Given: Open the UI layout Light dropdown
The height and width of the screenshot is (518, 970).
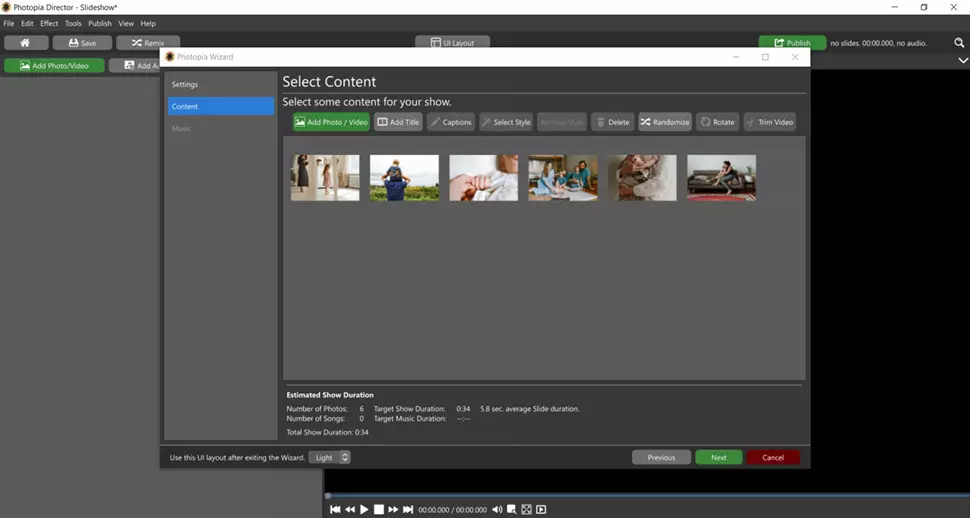Looking at the screenshot, I should click(329, 457).
